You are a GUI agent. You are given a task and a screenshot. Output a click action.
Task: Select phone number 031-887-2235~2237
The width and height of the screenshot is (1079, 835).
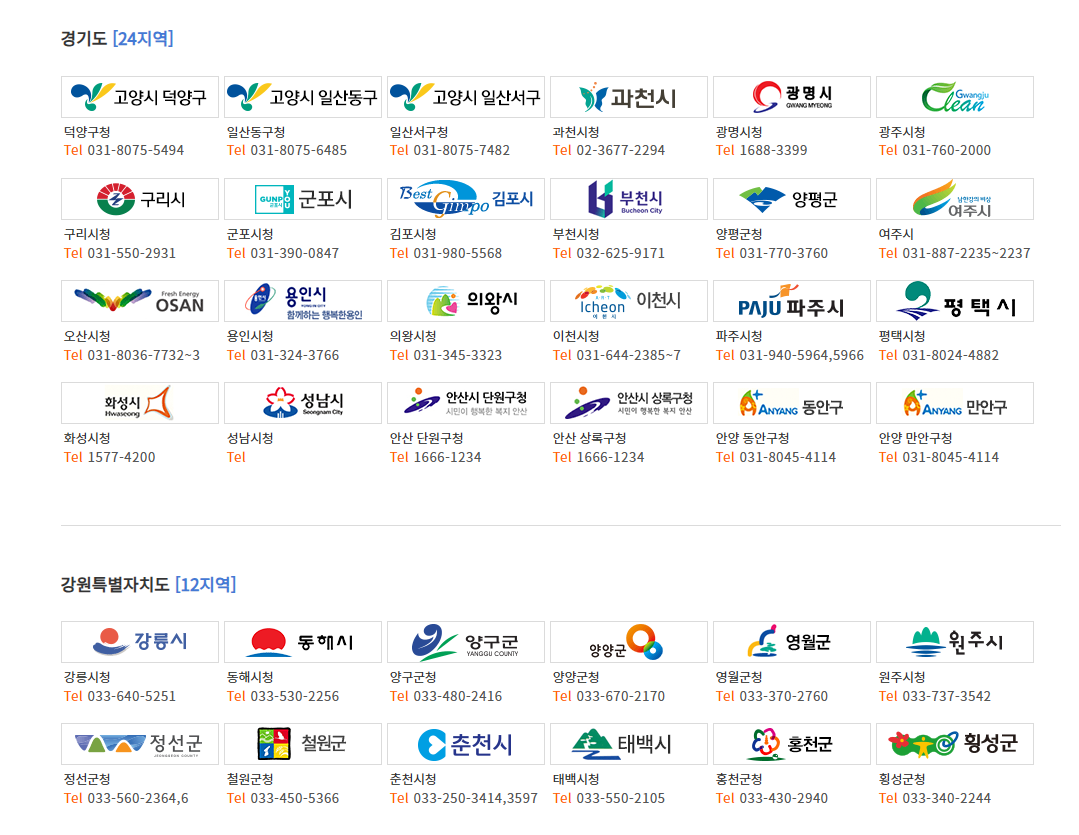966,253
